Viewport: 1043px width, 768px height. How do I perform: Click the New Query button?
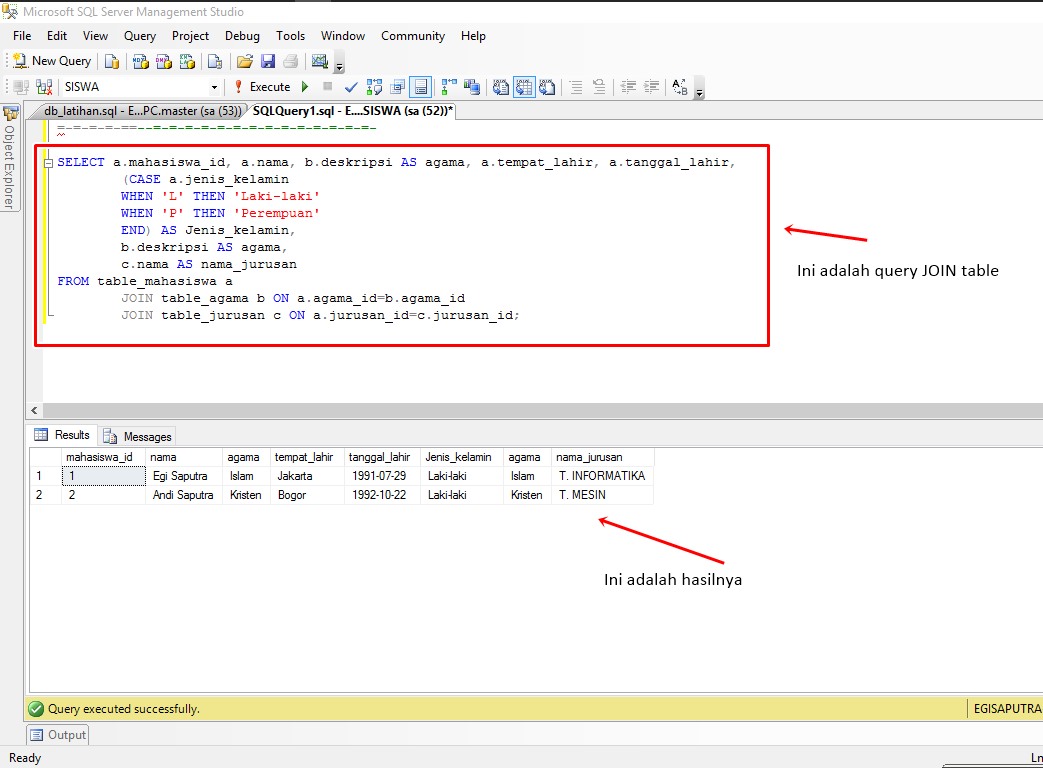tap(50, 60)
